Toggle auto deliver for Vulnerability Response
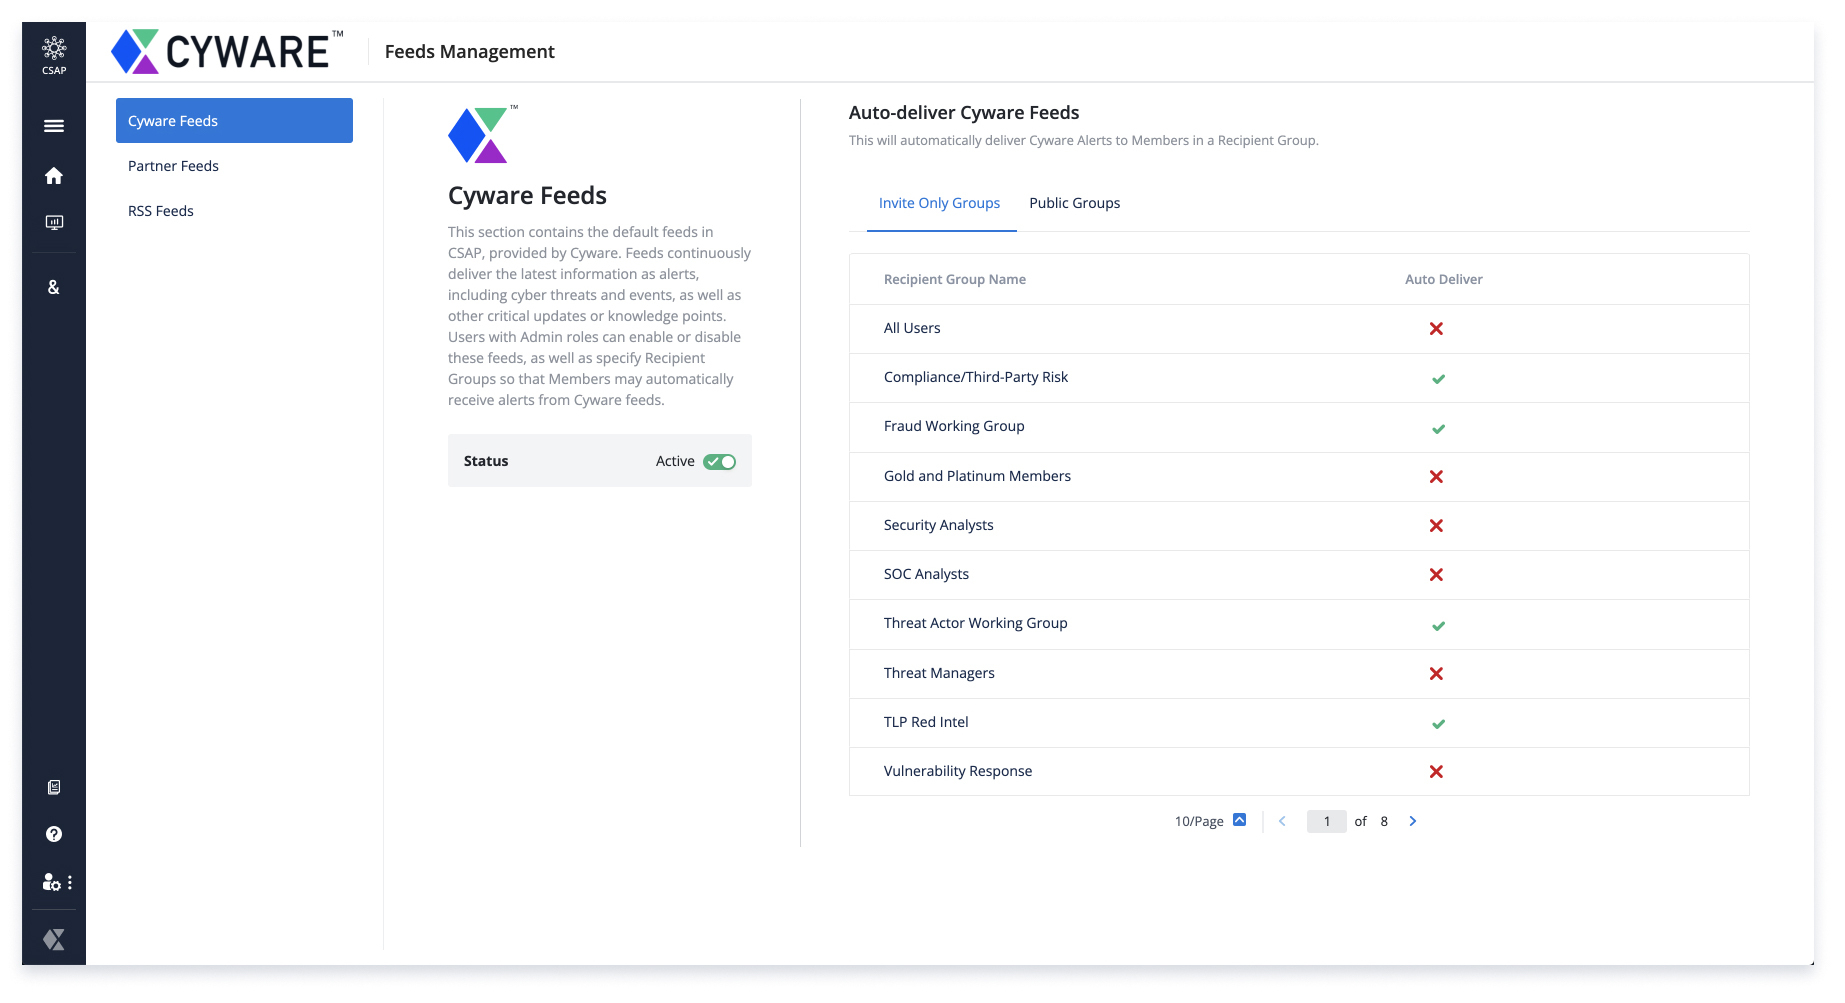Image resolution: width=1845 pixels, height=1003 pixels. point(1436,772)
